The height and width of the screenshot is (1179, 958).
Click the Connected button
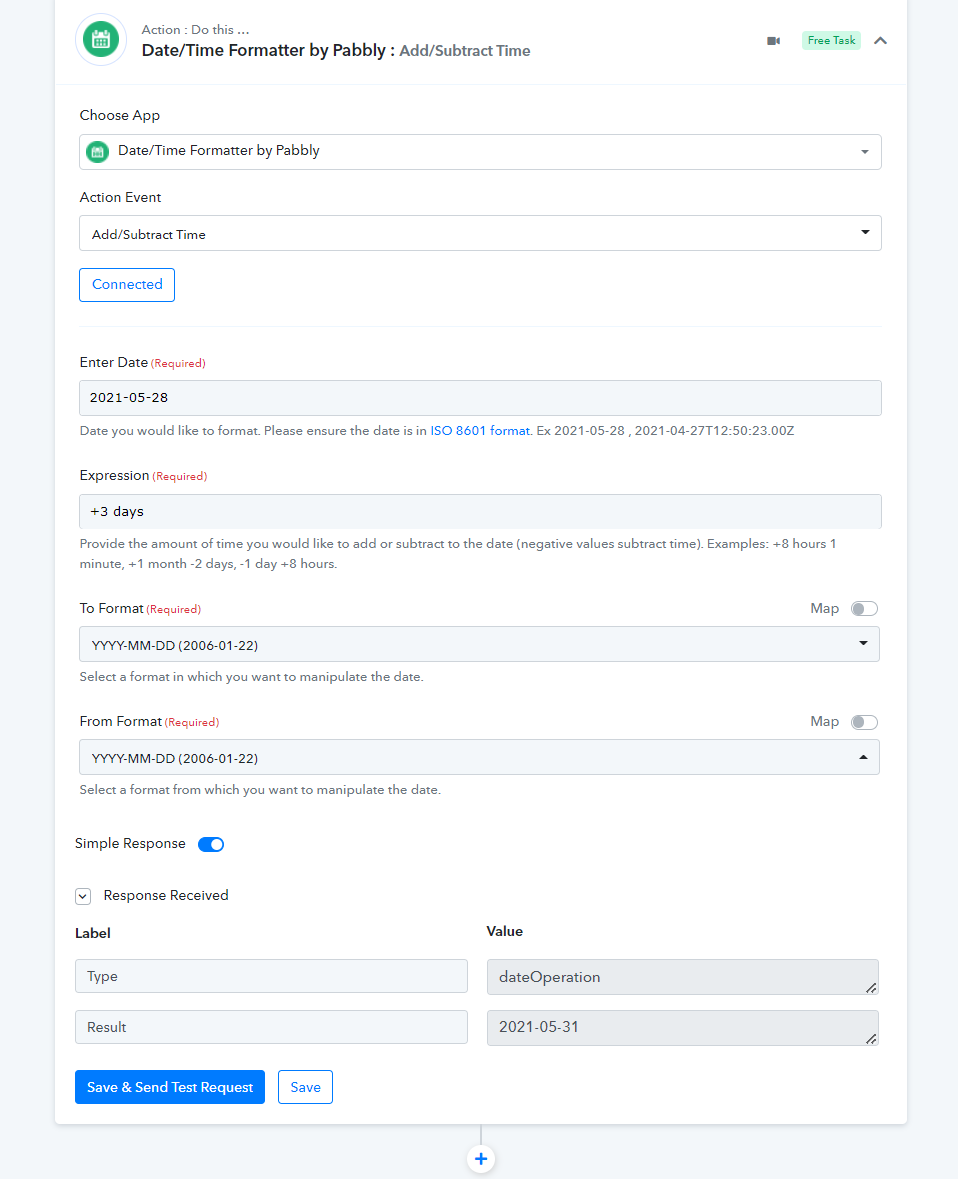(x=127, y=285)
